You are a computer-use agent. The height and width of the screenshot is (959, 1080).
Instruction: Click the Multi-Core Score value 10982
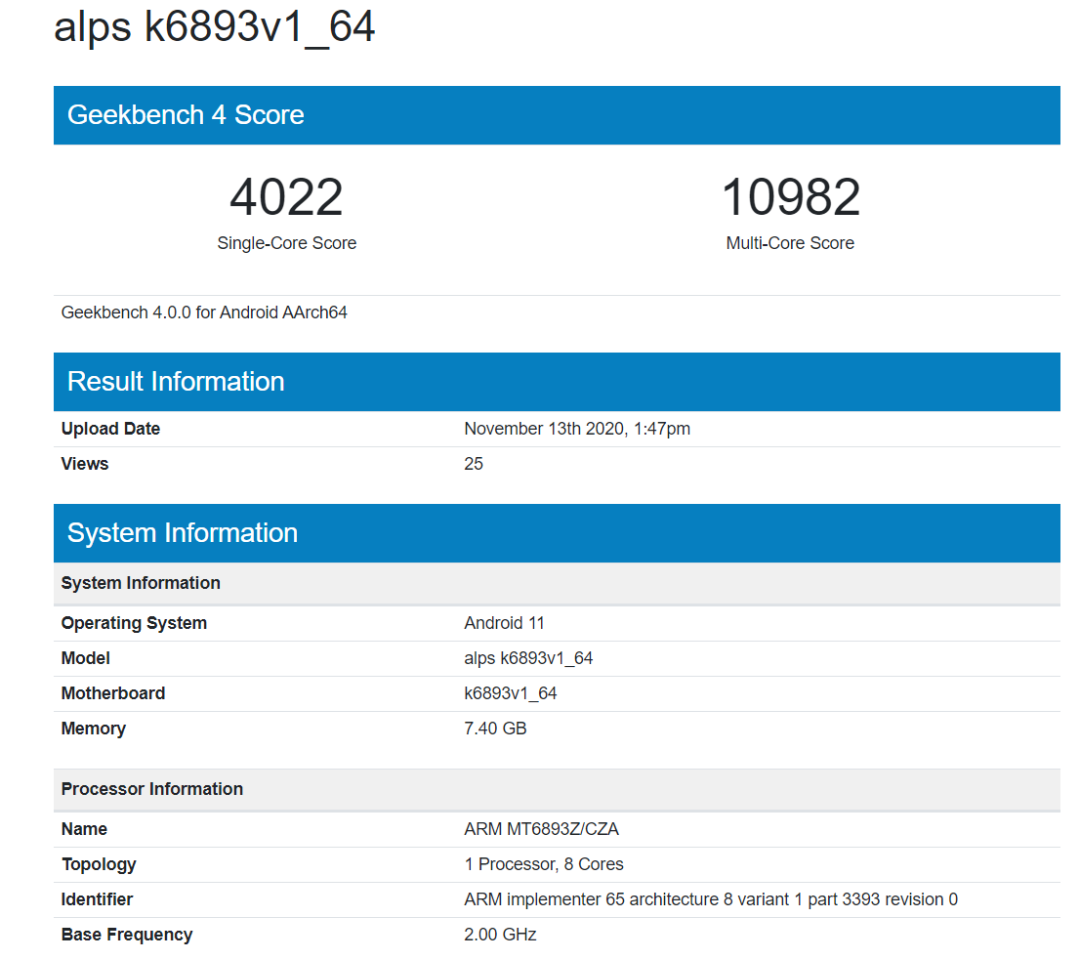click(x=790, y=198)
